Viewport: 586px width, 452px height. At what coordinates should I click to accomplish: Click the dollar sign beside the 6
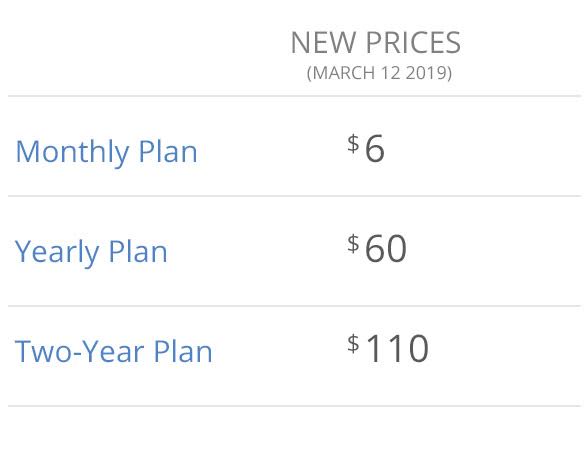(353, 144)
